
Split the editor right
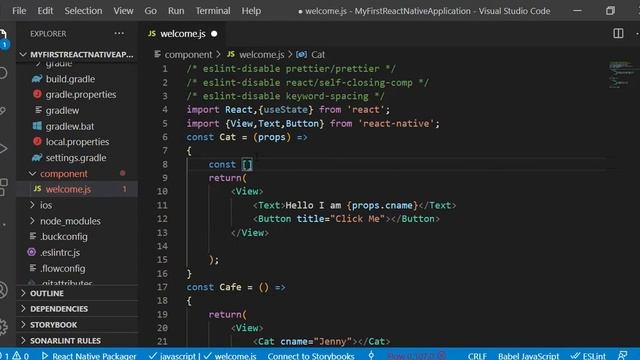click(x=618, y=33)
